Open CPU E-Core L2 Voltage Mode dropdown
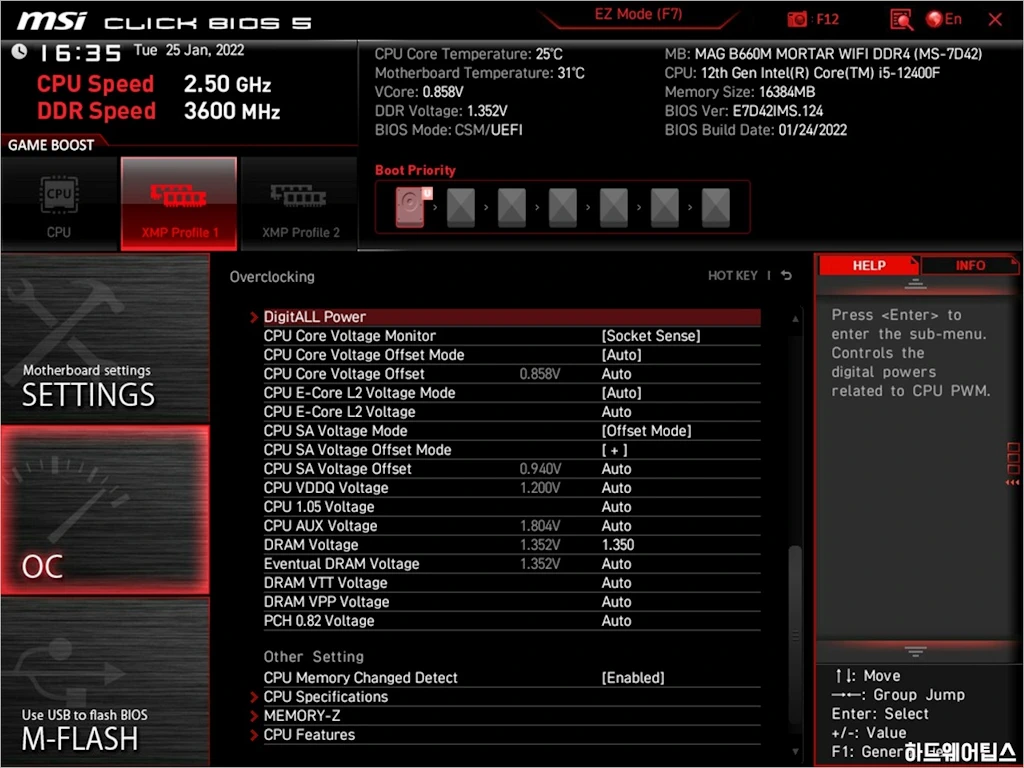The height and width of the screenshot is (768, 1024). pyautogui.click(x=621, y=392)
